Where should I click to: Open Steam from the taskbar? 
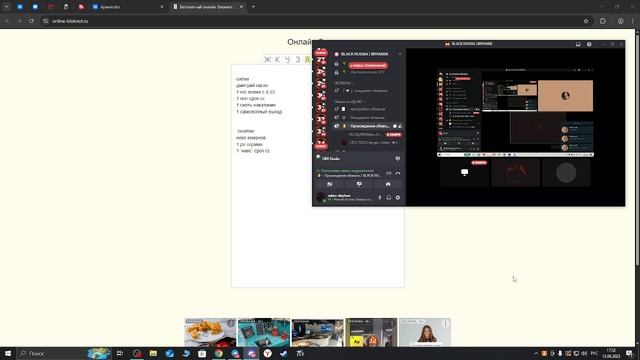click(x=284, y=353)
